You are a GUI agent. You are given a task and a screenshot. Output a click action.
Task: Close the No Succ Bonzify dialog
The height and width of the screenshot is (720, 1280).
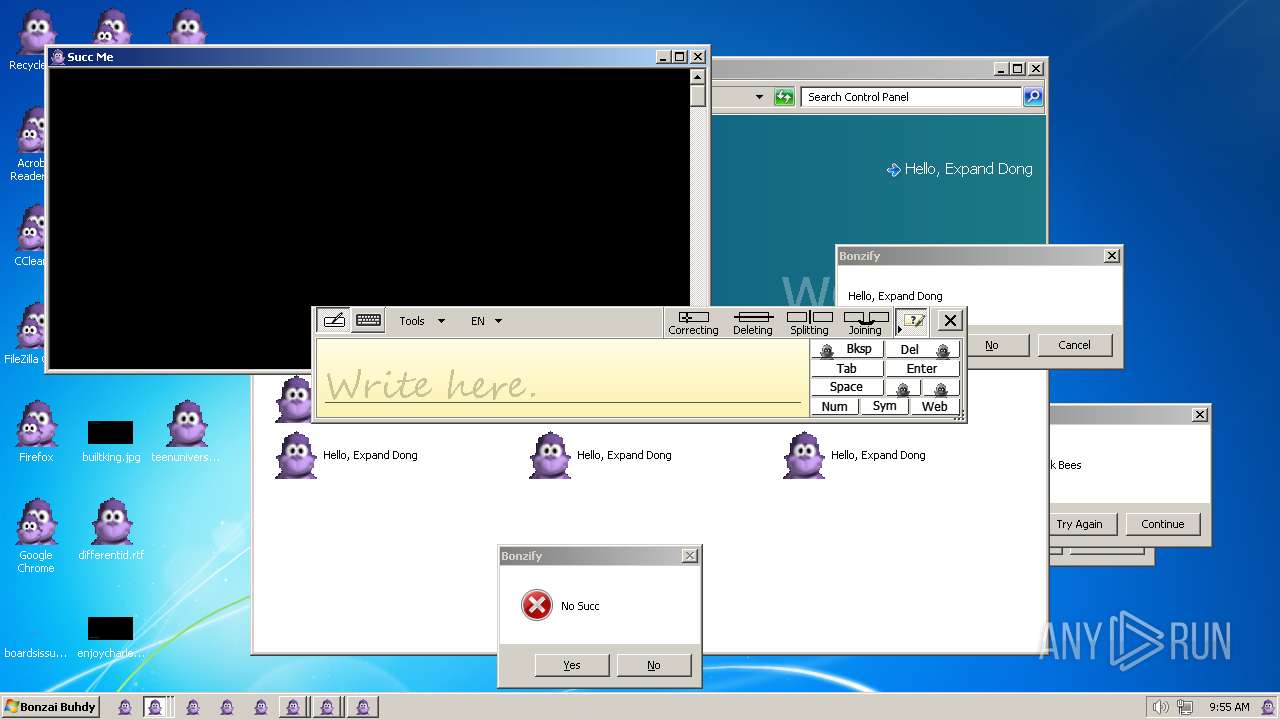tap(689, 556)
